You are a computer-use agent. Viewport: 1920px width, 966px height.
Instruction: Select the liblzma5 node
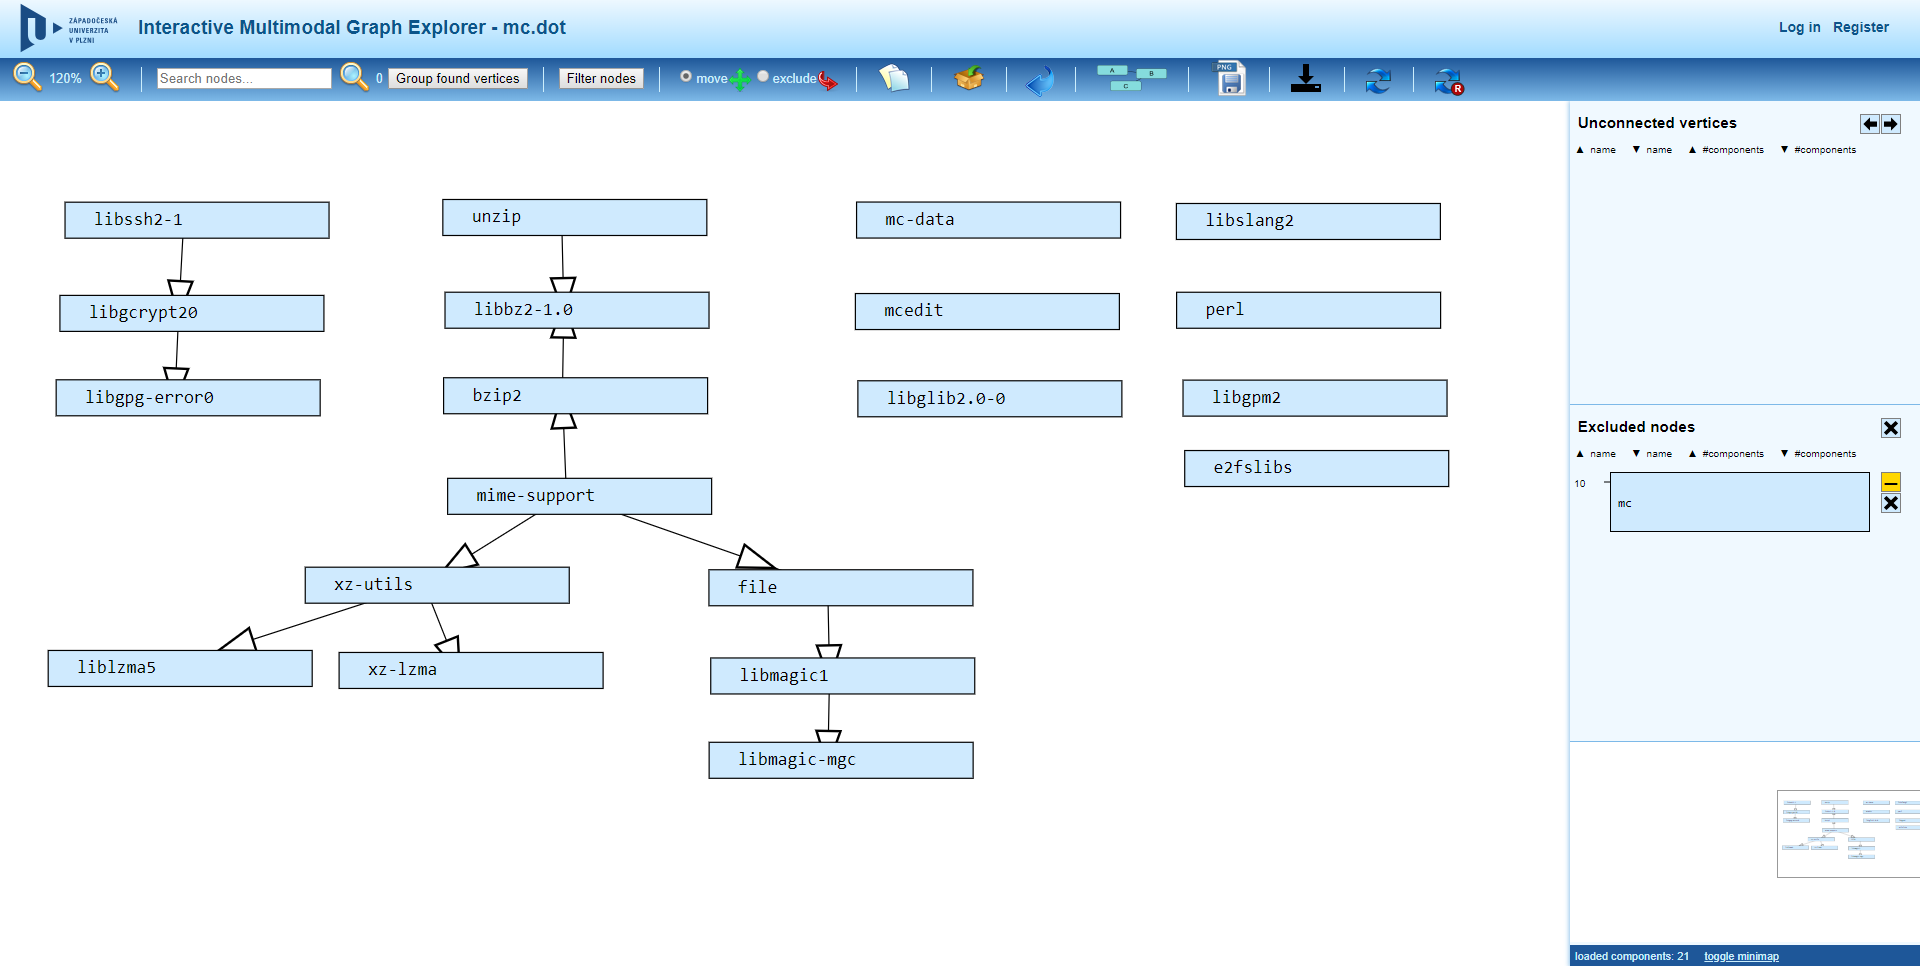[x=180, y=668]
